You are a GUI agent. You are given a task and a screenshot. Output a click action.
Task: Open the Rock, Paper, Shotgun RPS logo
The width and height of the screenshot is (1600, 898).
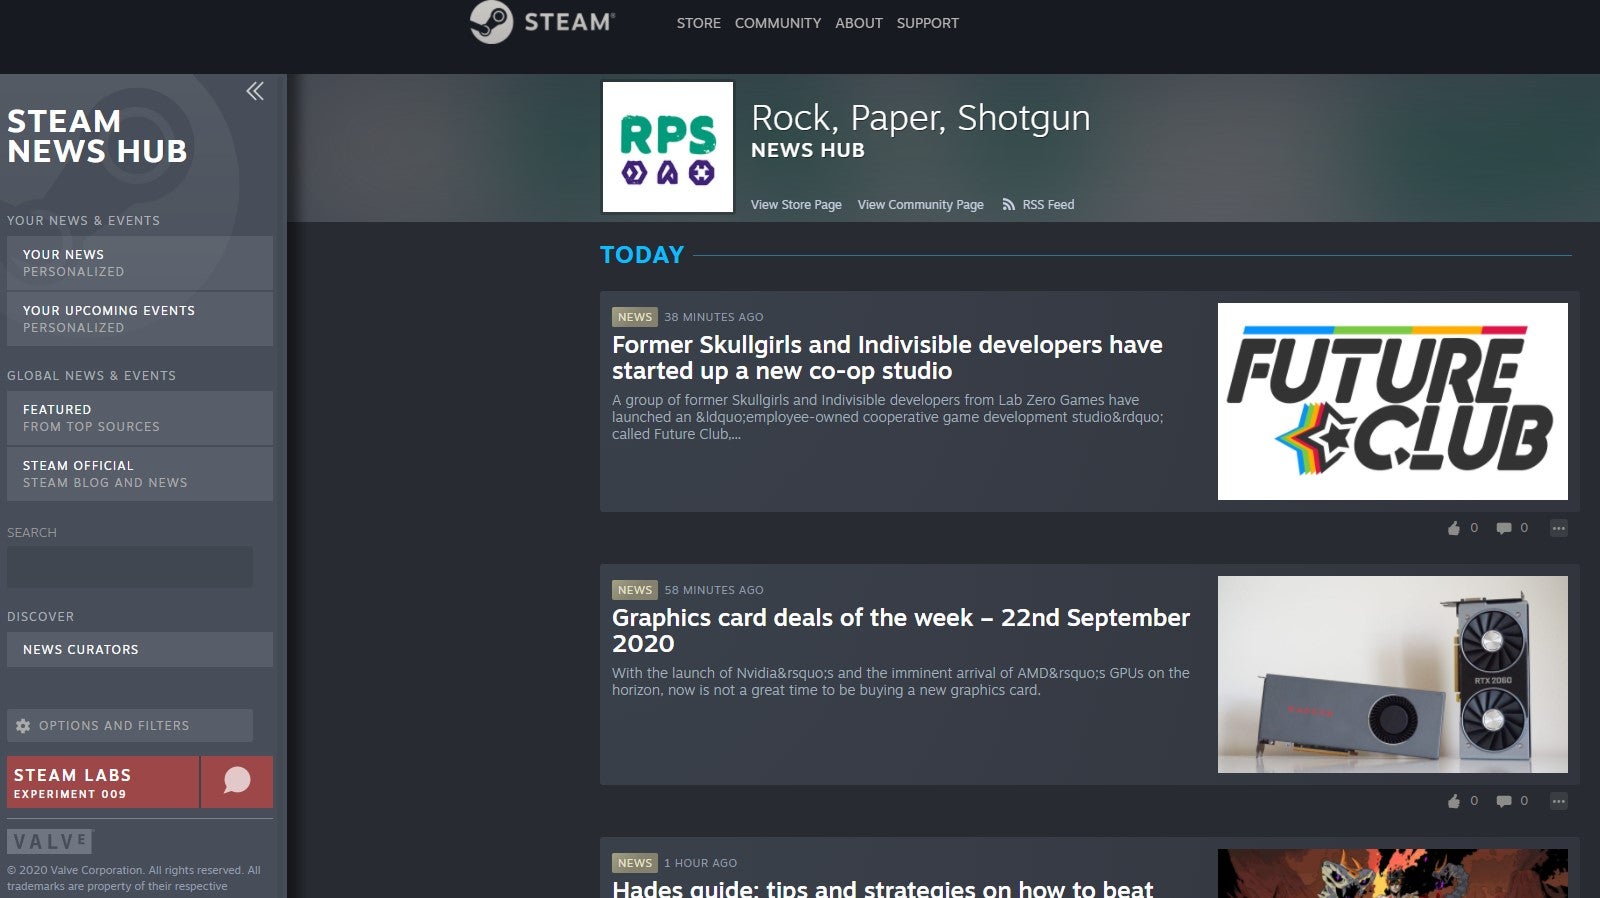pyautogui.click(x=667, y=147)
